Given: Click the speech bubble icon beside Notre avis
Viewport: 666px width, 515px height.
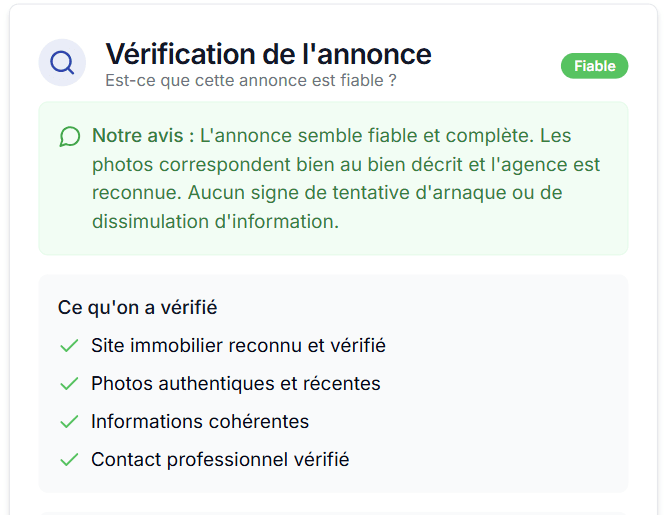Looking at the screenshot, I should [x=69, y=136].
